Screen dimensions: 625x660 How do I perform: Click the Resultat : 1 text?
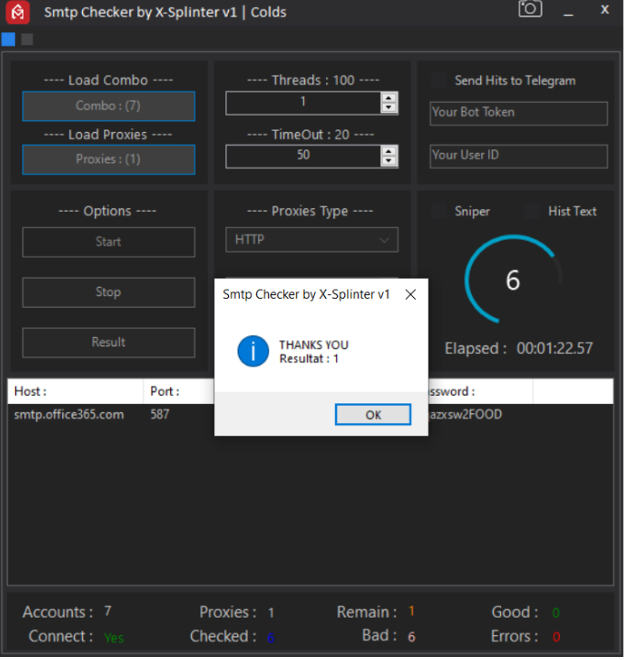point(309,359)
